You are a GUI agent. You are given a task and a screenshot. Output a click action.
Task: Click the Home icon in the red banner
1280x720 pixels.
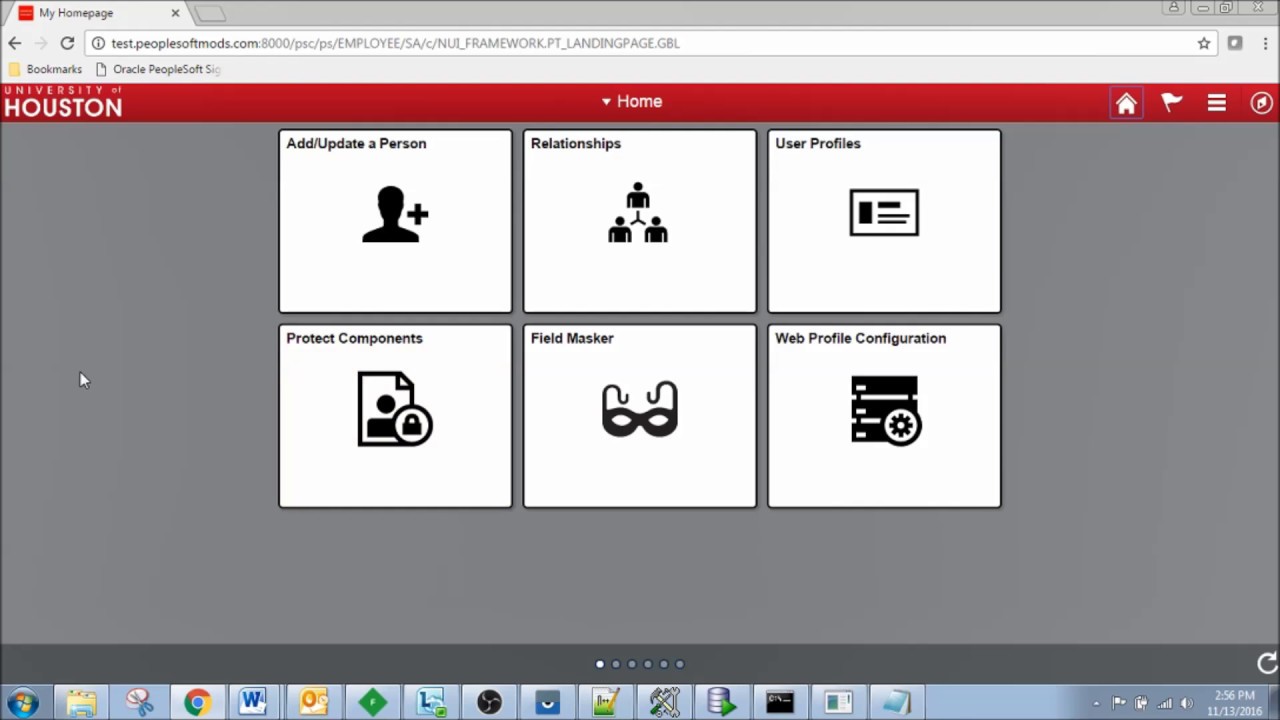(x=1126, y=103)
